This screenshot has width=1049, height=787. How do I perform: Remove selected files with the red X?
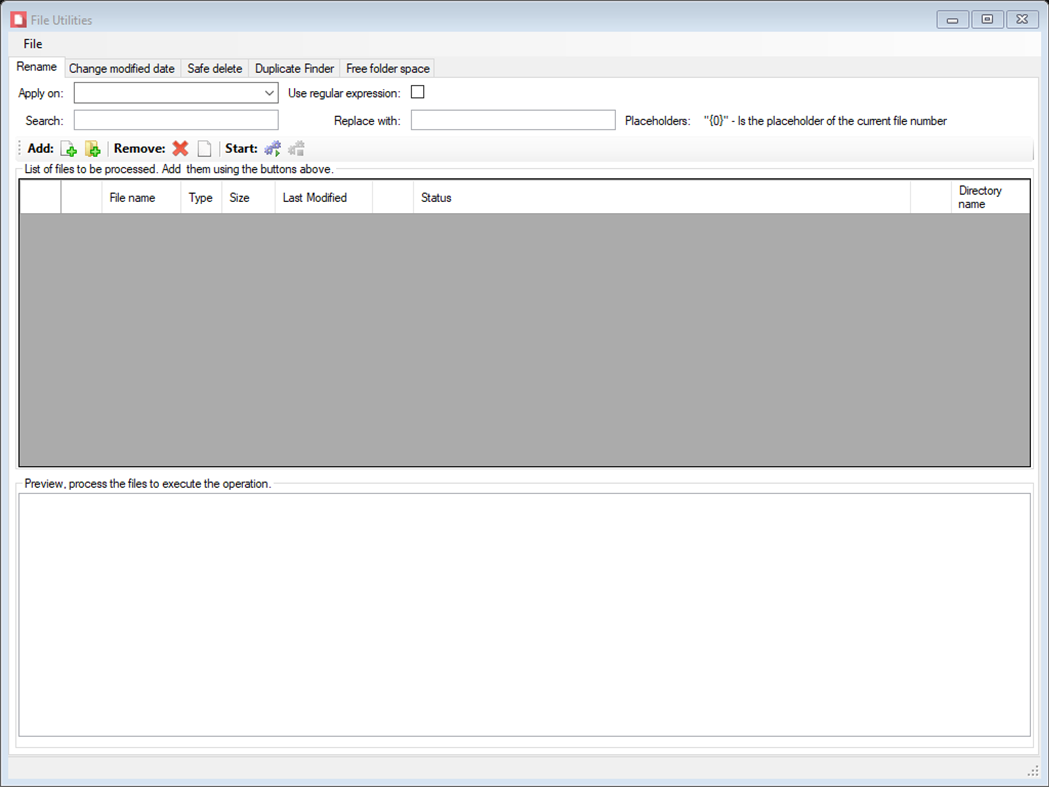pyautogui.click(x=178, y=148)
